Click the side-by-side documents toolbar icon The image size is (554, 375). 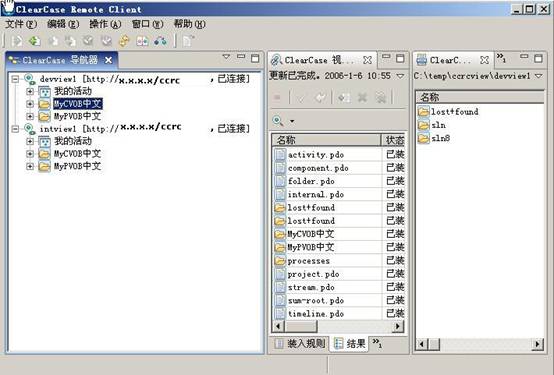142,41
